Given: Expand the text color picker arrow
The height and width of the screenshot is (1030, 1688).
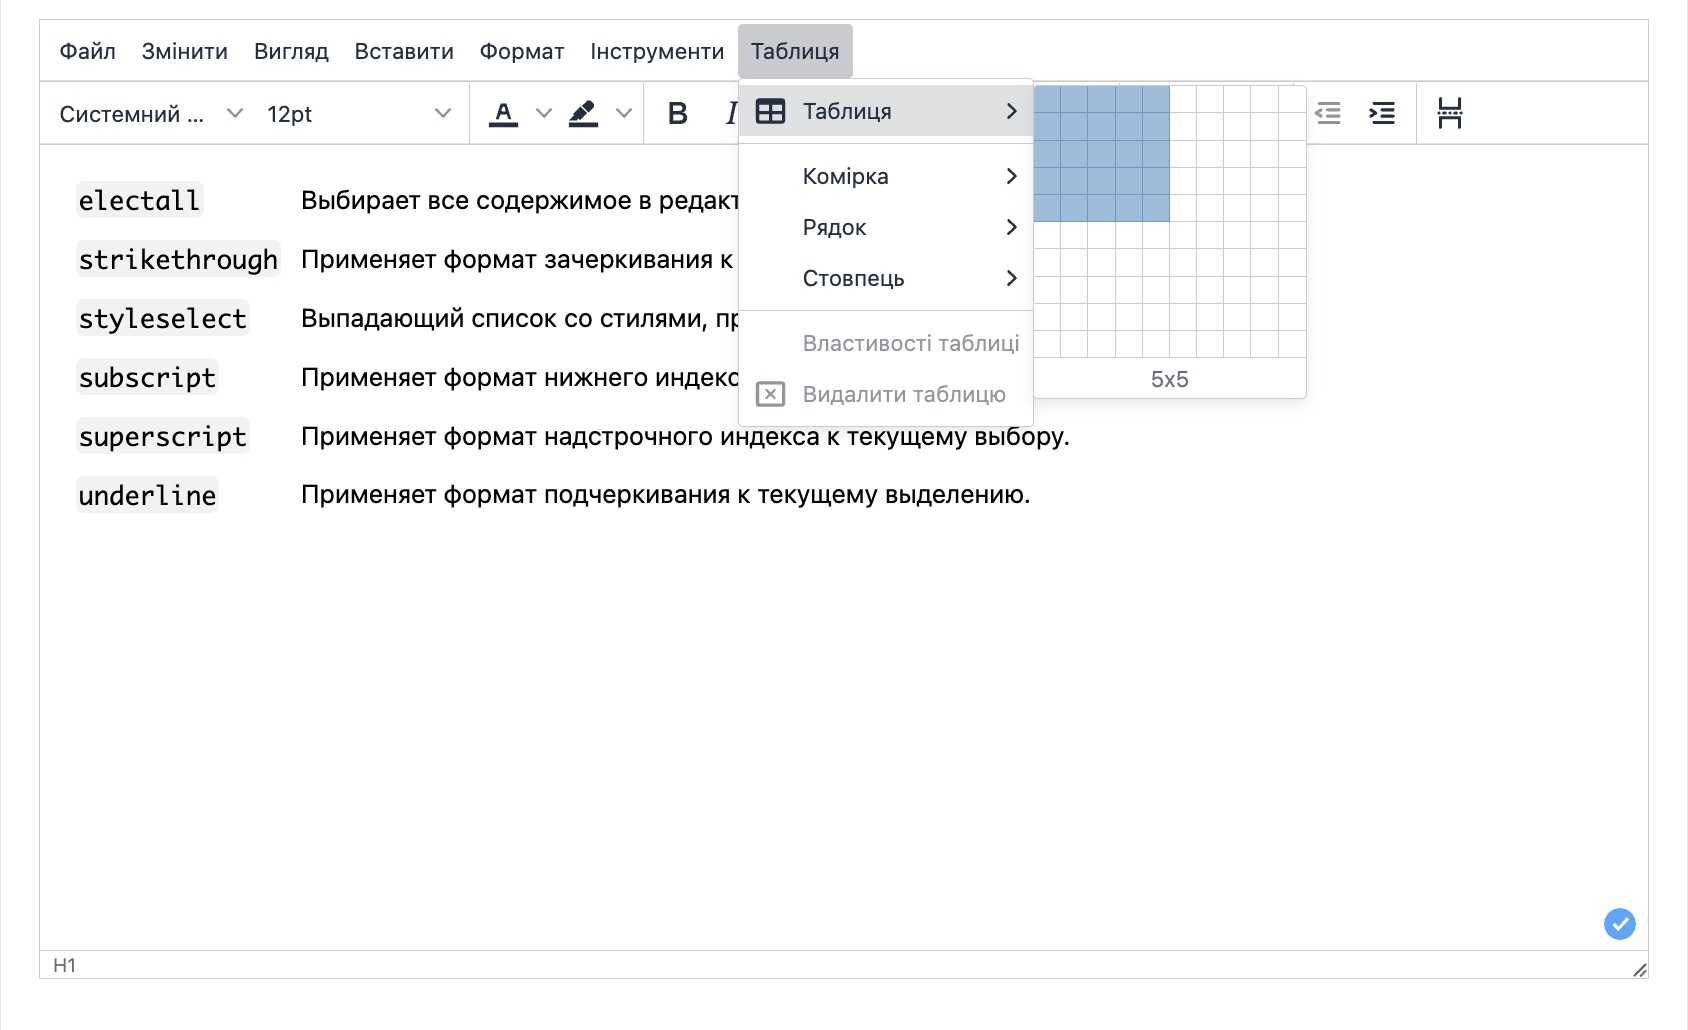Looking at the screenshot, I should tap(544, 114).
